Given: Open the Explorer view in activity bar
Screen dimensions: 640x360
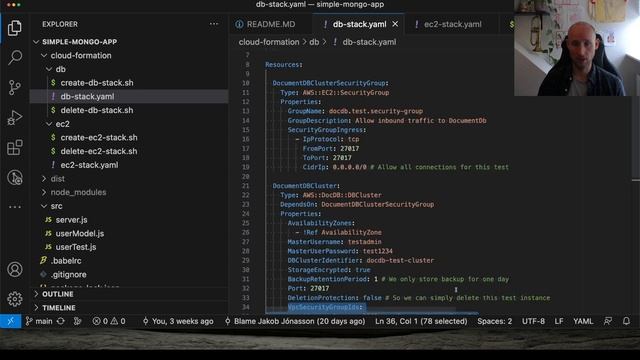Looking at the screenshot, I should tap(15, 28).
